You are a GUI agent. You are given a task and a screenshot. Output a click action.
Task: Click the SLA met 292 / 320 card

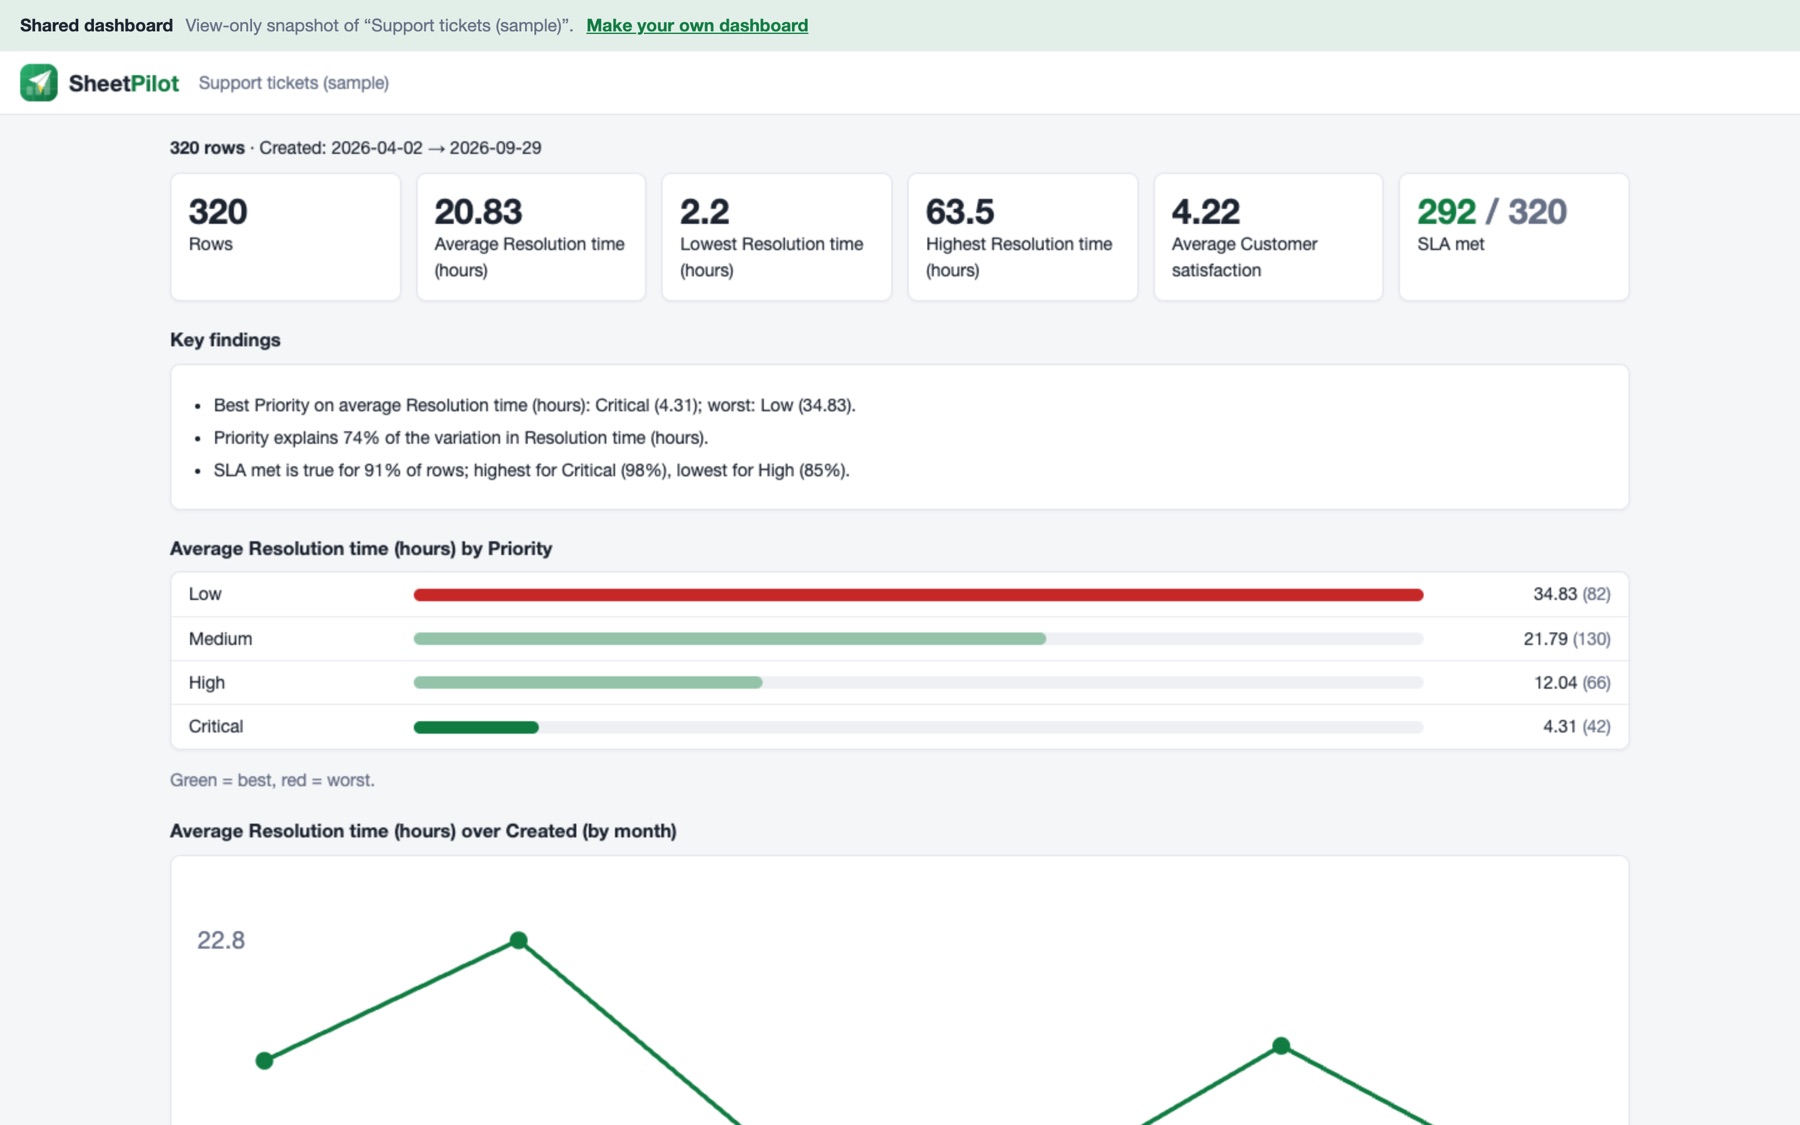[1514, 237]
